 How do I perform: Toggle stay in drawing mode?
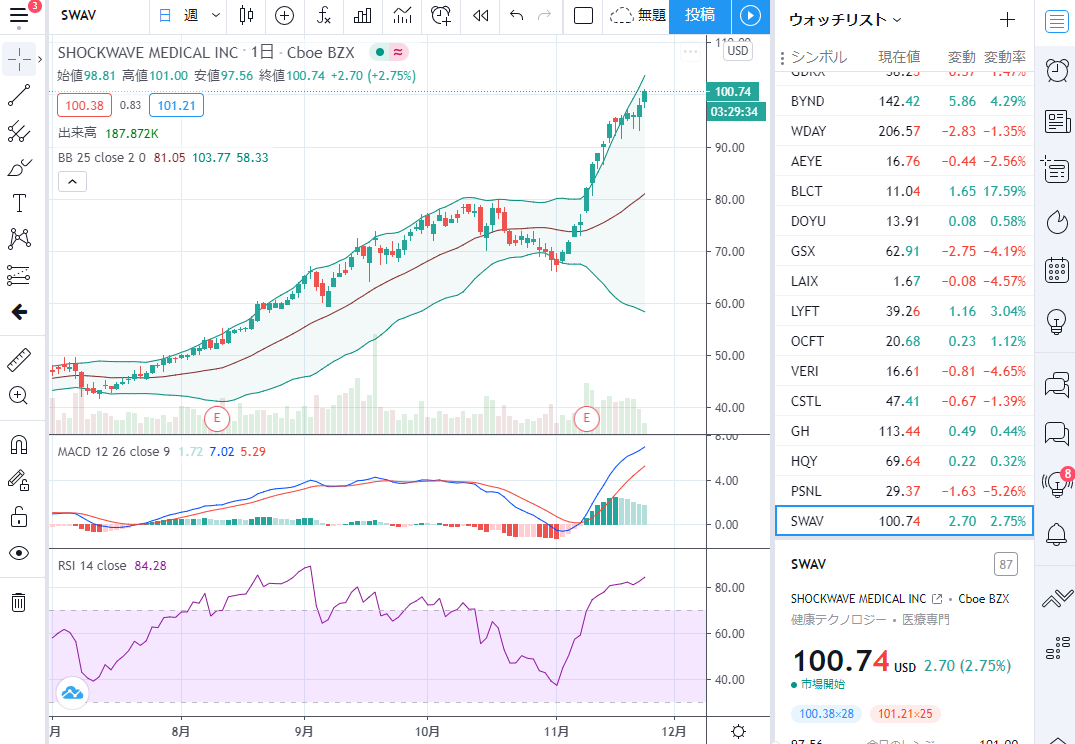(19, 481)
